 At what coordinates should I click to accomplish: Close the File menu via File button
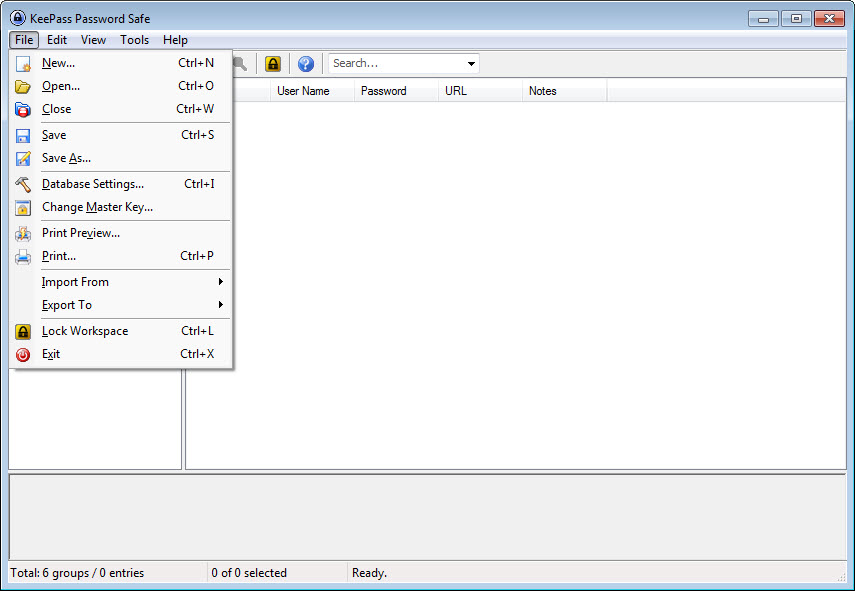point(24,40)
